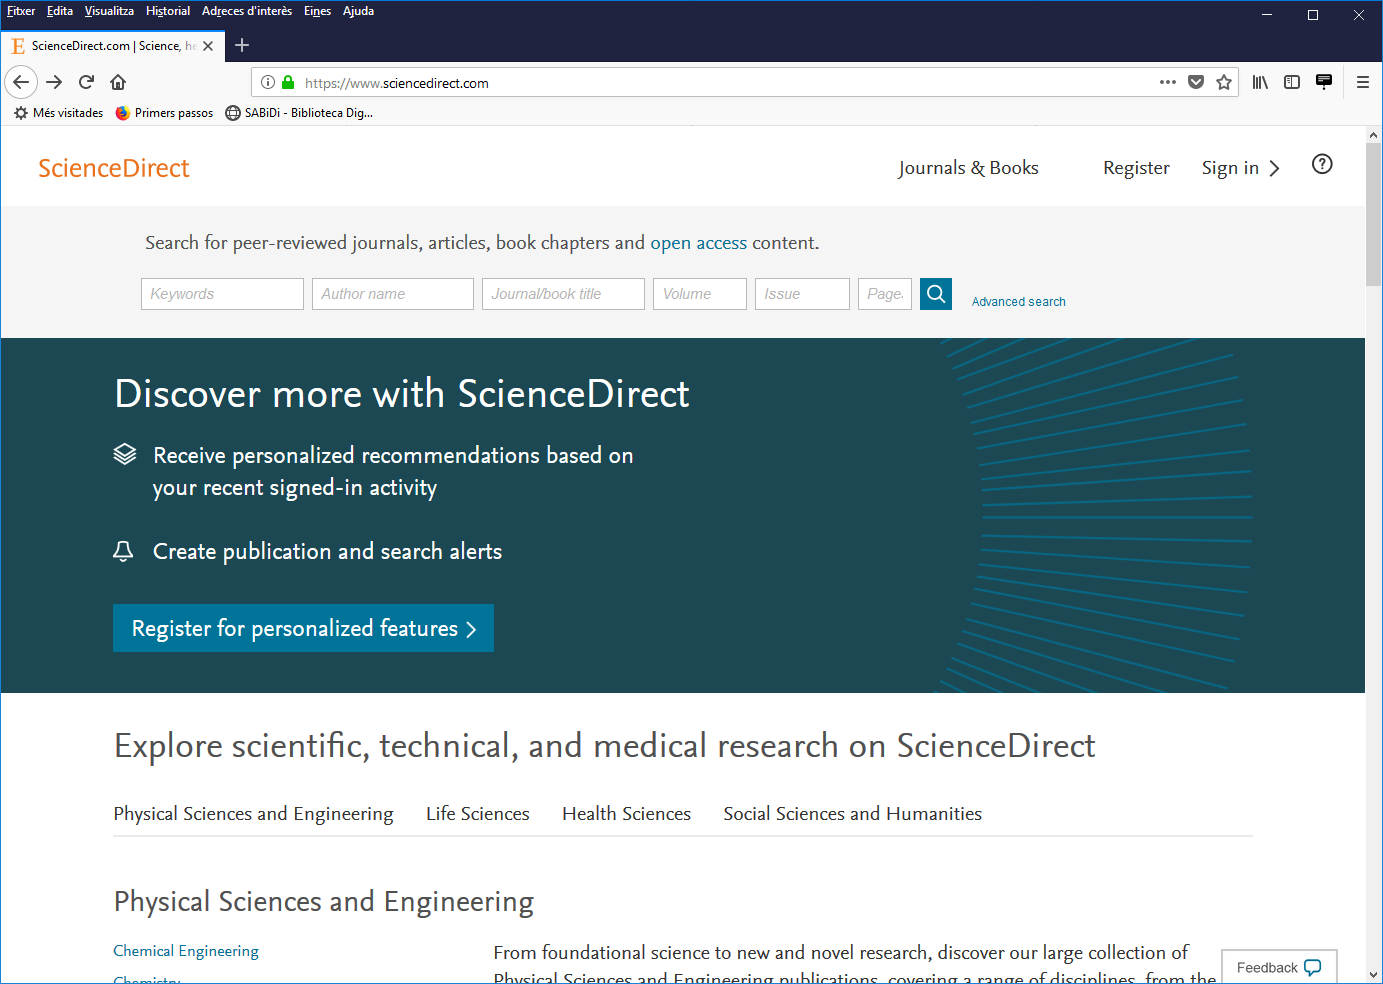Click the vertical scrollbar thumb

click(1373, 215)
